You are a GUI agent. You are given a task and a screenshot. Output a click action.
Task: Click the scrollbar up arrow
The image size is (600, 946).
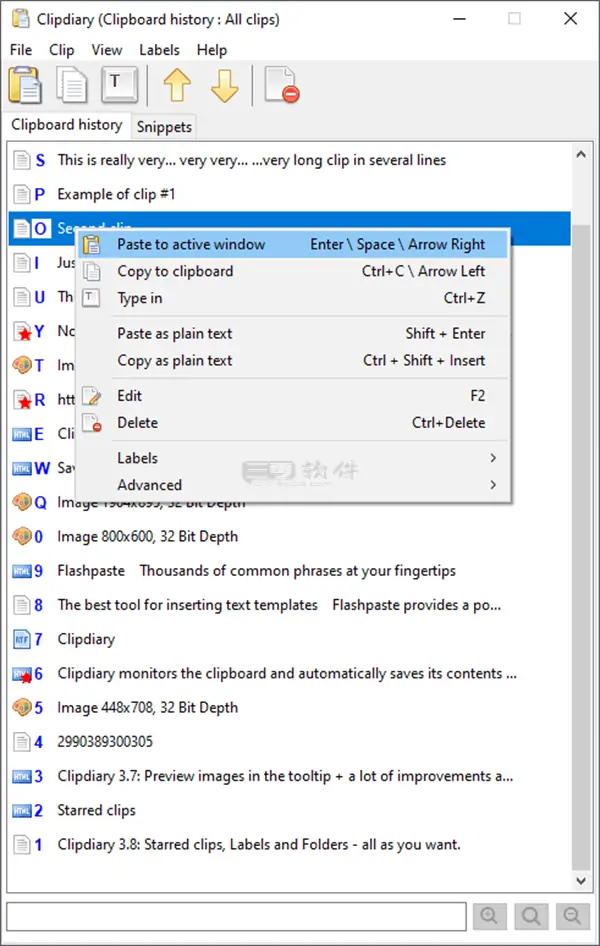[x=581, y=155]
